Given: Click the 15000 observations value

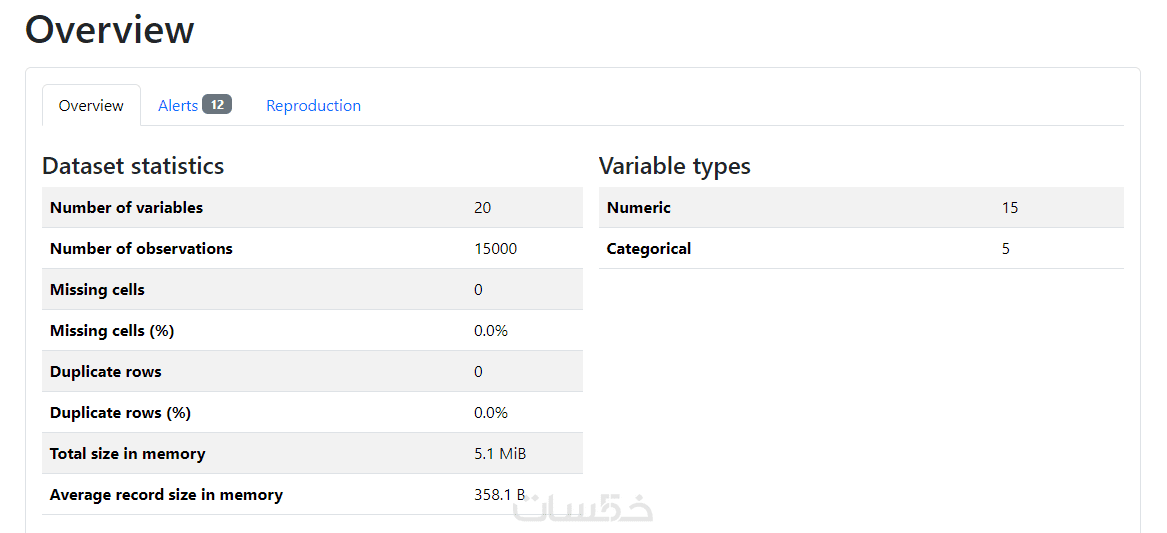Looking at the screenshot, I should click(x=495, y=249).
